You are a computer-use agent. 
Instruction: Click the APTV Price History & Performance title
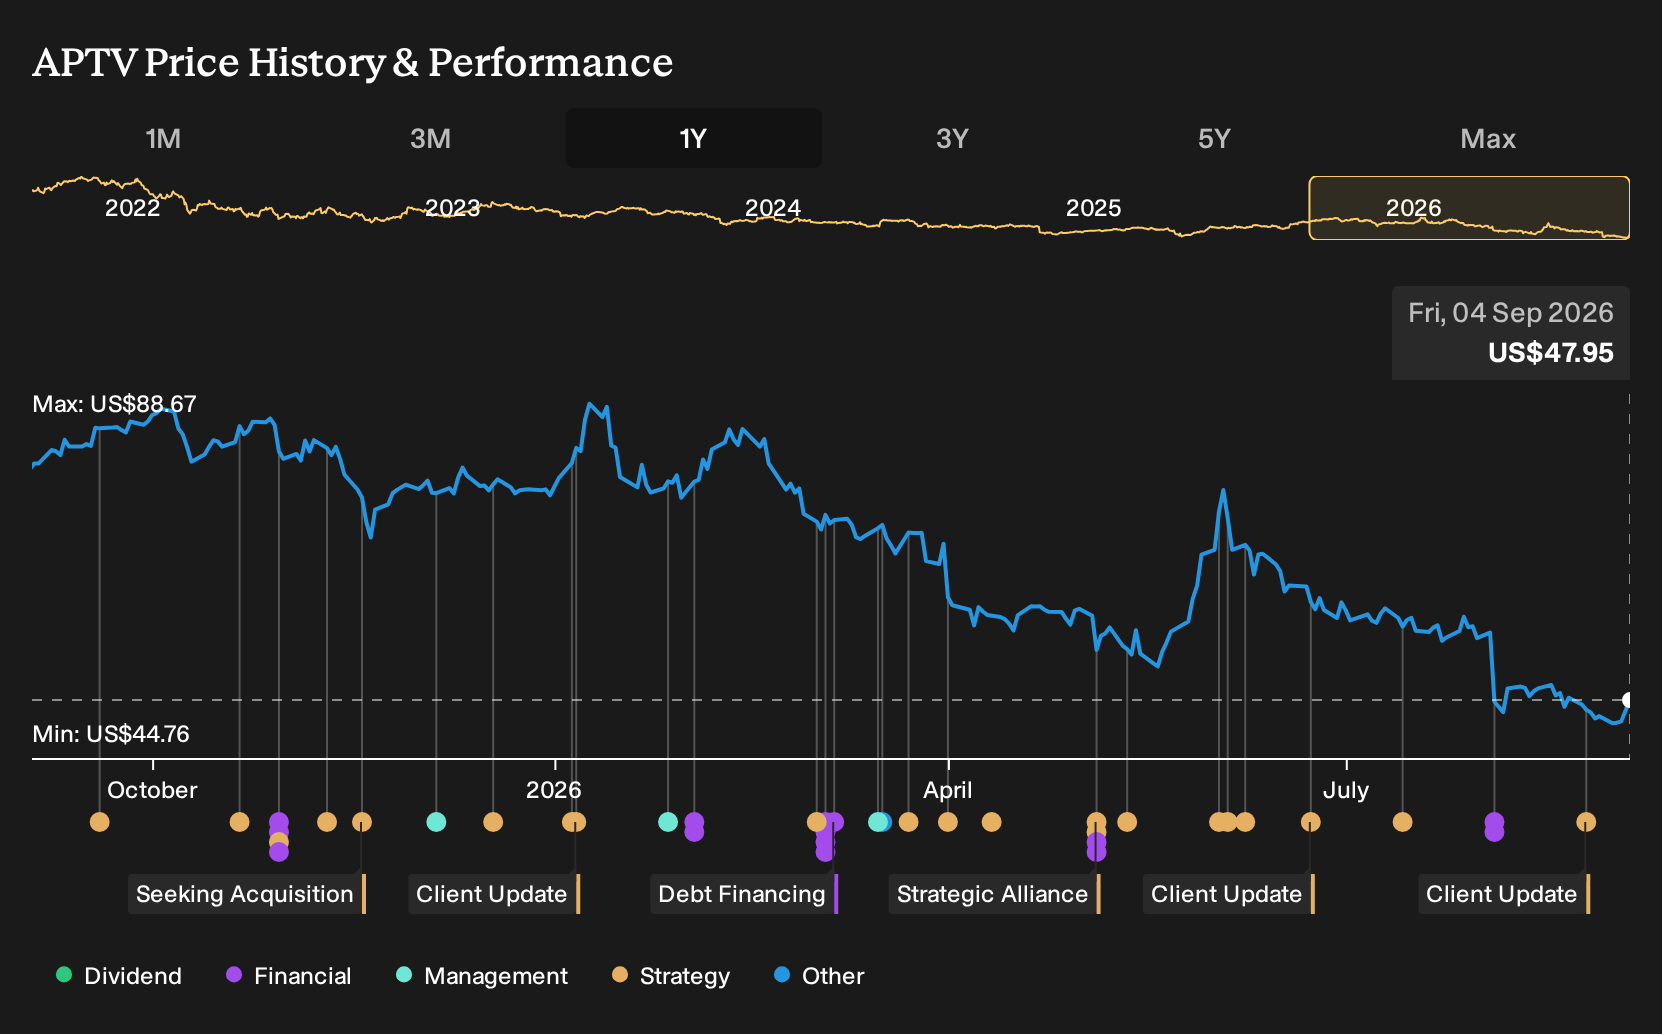click(353, 63)
